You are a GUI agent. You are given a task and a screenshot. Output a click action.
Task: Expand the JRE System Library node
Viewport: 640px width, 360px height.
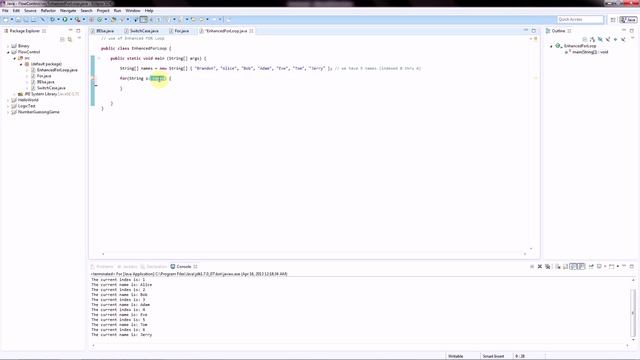(x=14, y=94)
